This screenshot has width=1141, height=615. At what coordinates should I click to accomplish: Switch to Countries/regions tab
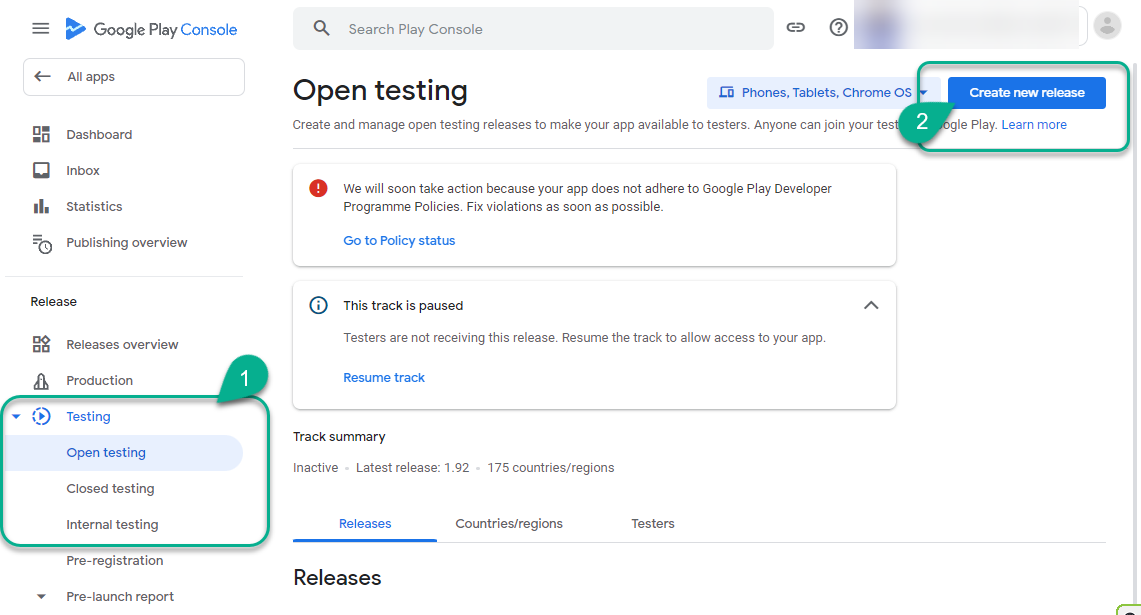click(x=509, y=523)
